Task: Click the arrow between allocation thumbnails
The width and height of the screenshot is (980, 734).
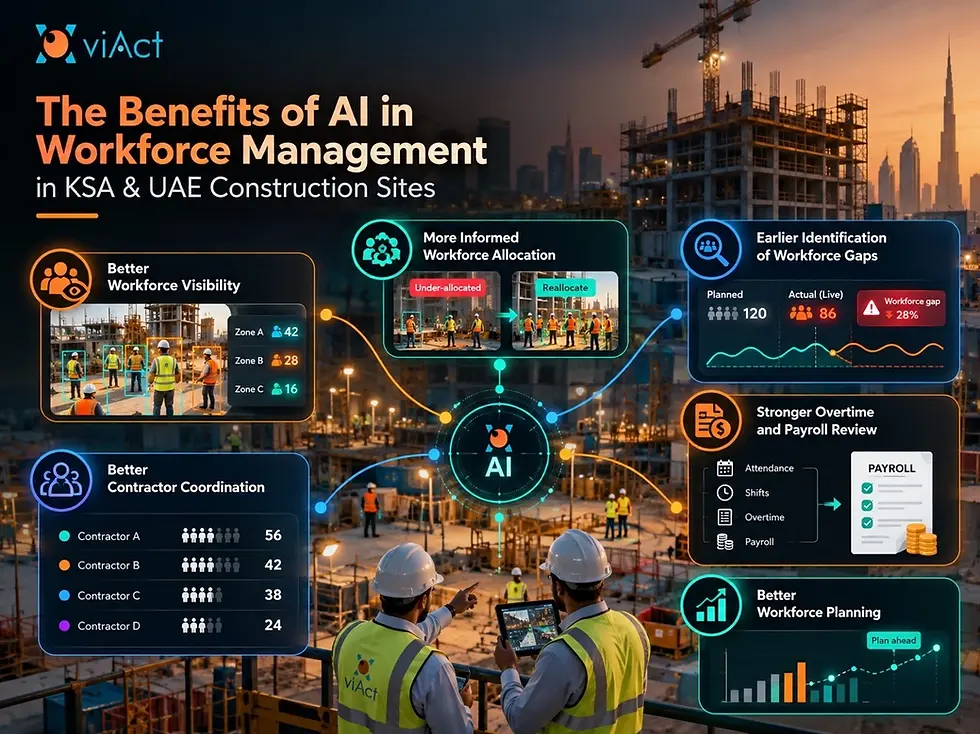Action: coord(506,316)
